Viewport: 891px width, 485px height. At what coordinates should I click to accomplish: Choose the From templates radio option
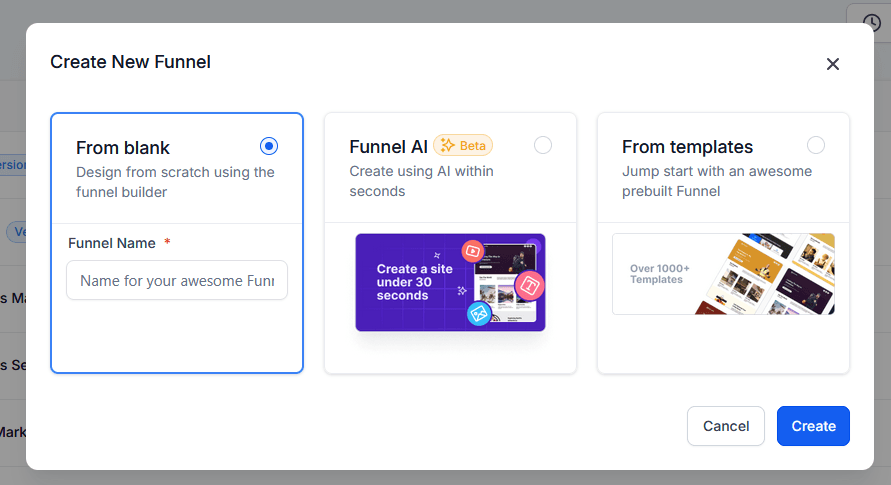815,146
